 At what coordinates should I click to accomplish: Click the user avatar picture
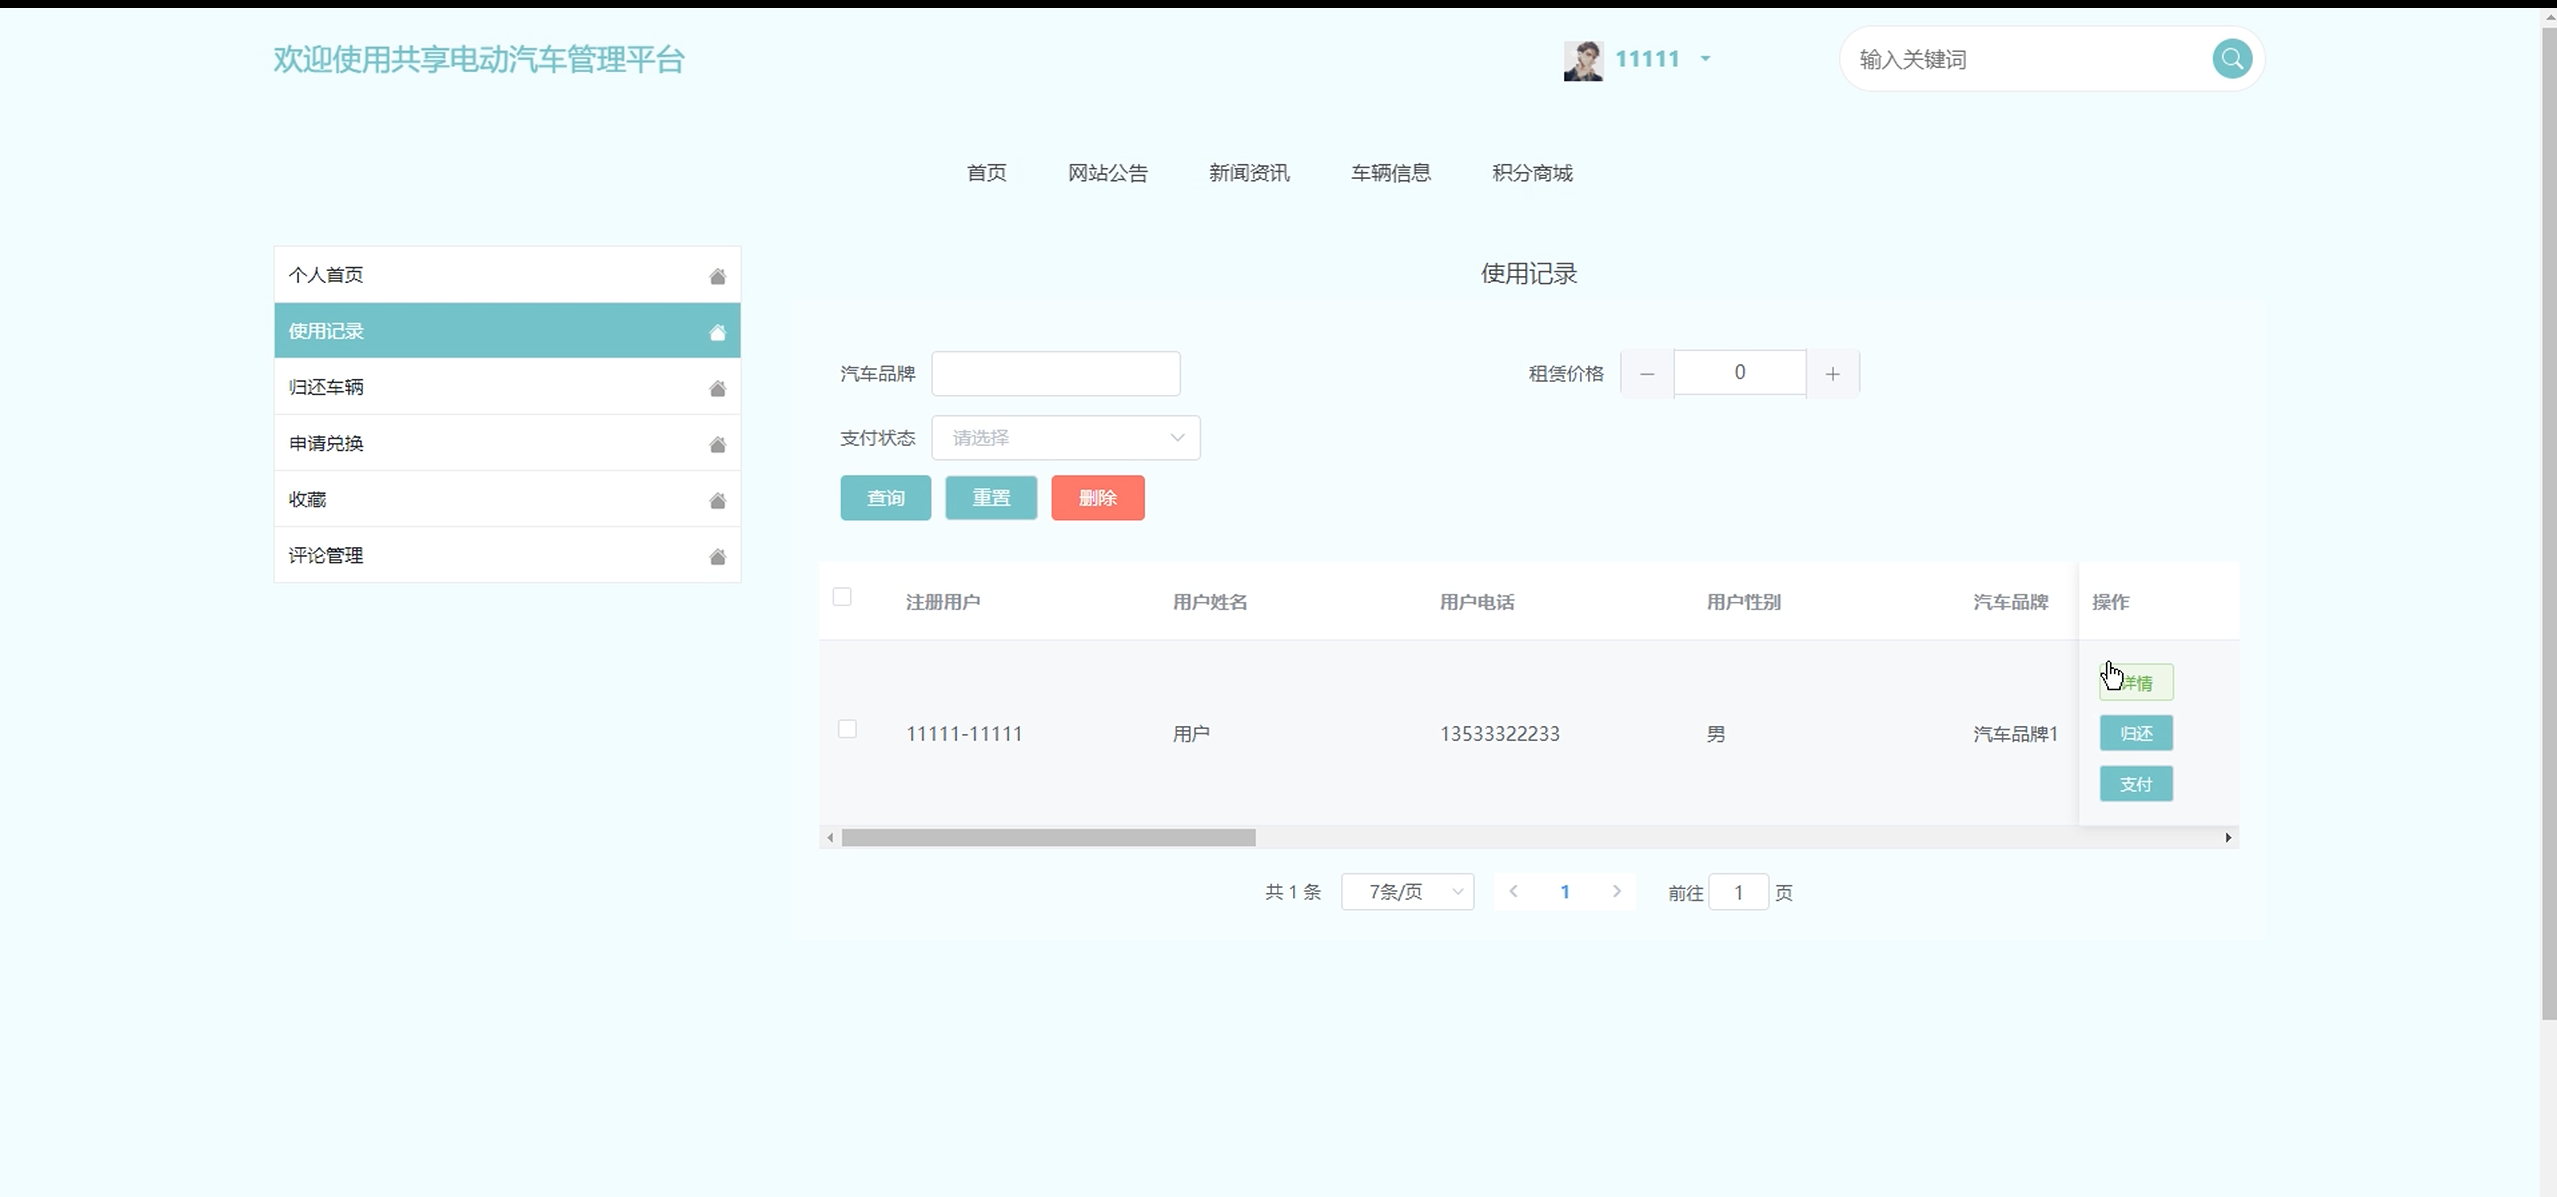click(1583, 60)
